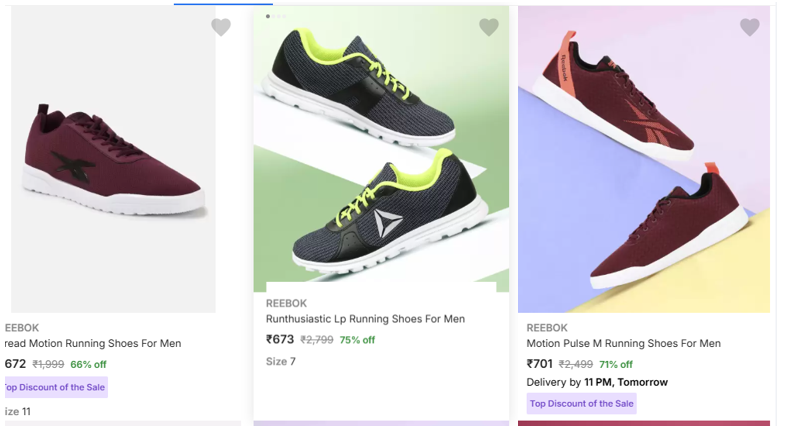Click the REEBOK brand name above Runthusiastic

[286, 303]
